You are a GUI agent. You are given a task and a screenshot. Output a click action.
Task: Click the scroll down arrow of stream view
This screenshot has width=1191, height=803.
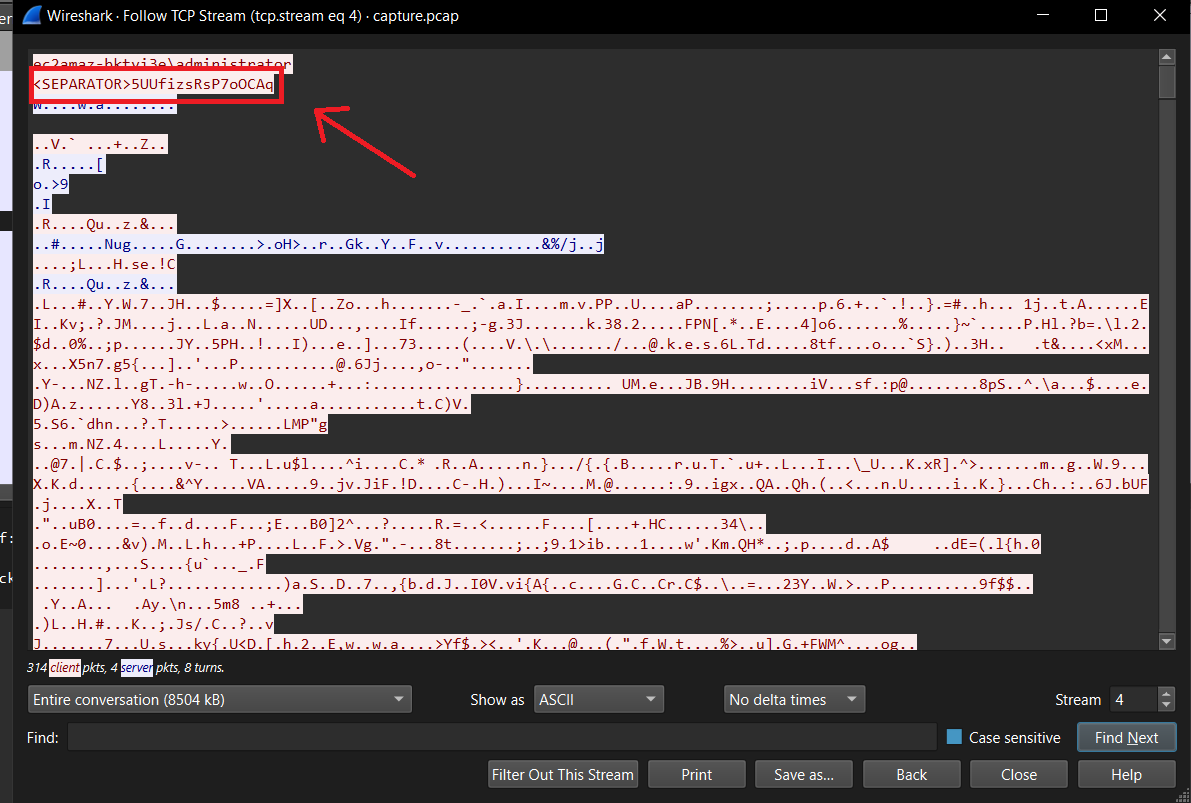(1166, 641)
